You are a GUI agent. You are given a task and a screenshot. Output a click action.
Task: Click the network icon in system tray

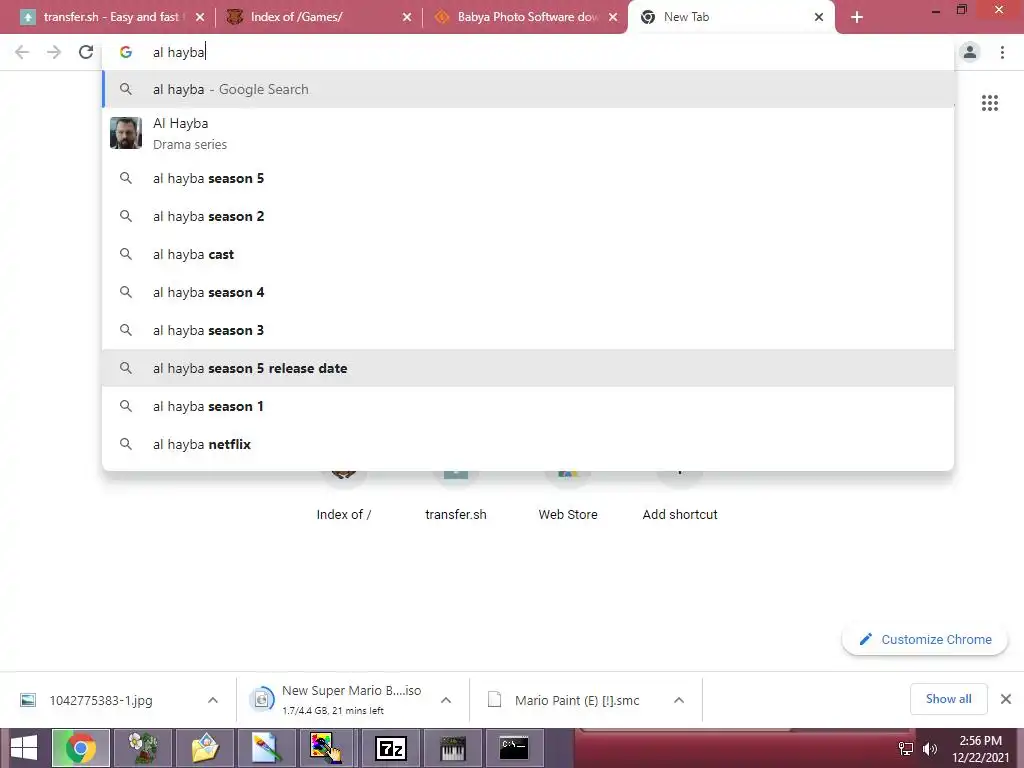point(906,749)
